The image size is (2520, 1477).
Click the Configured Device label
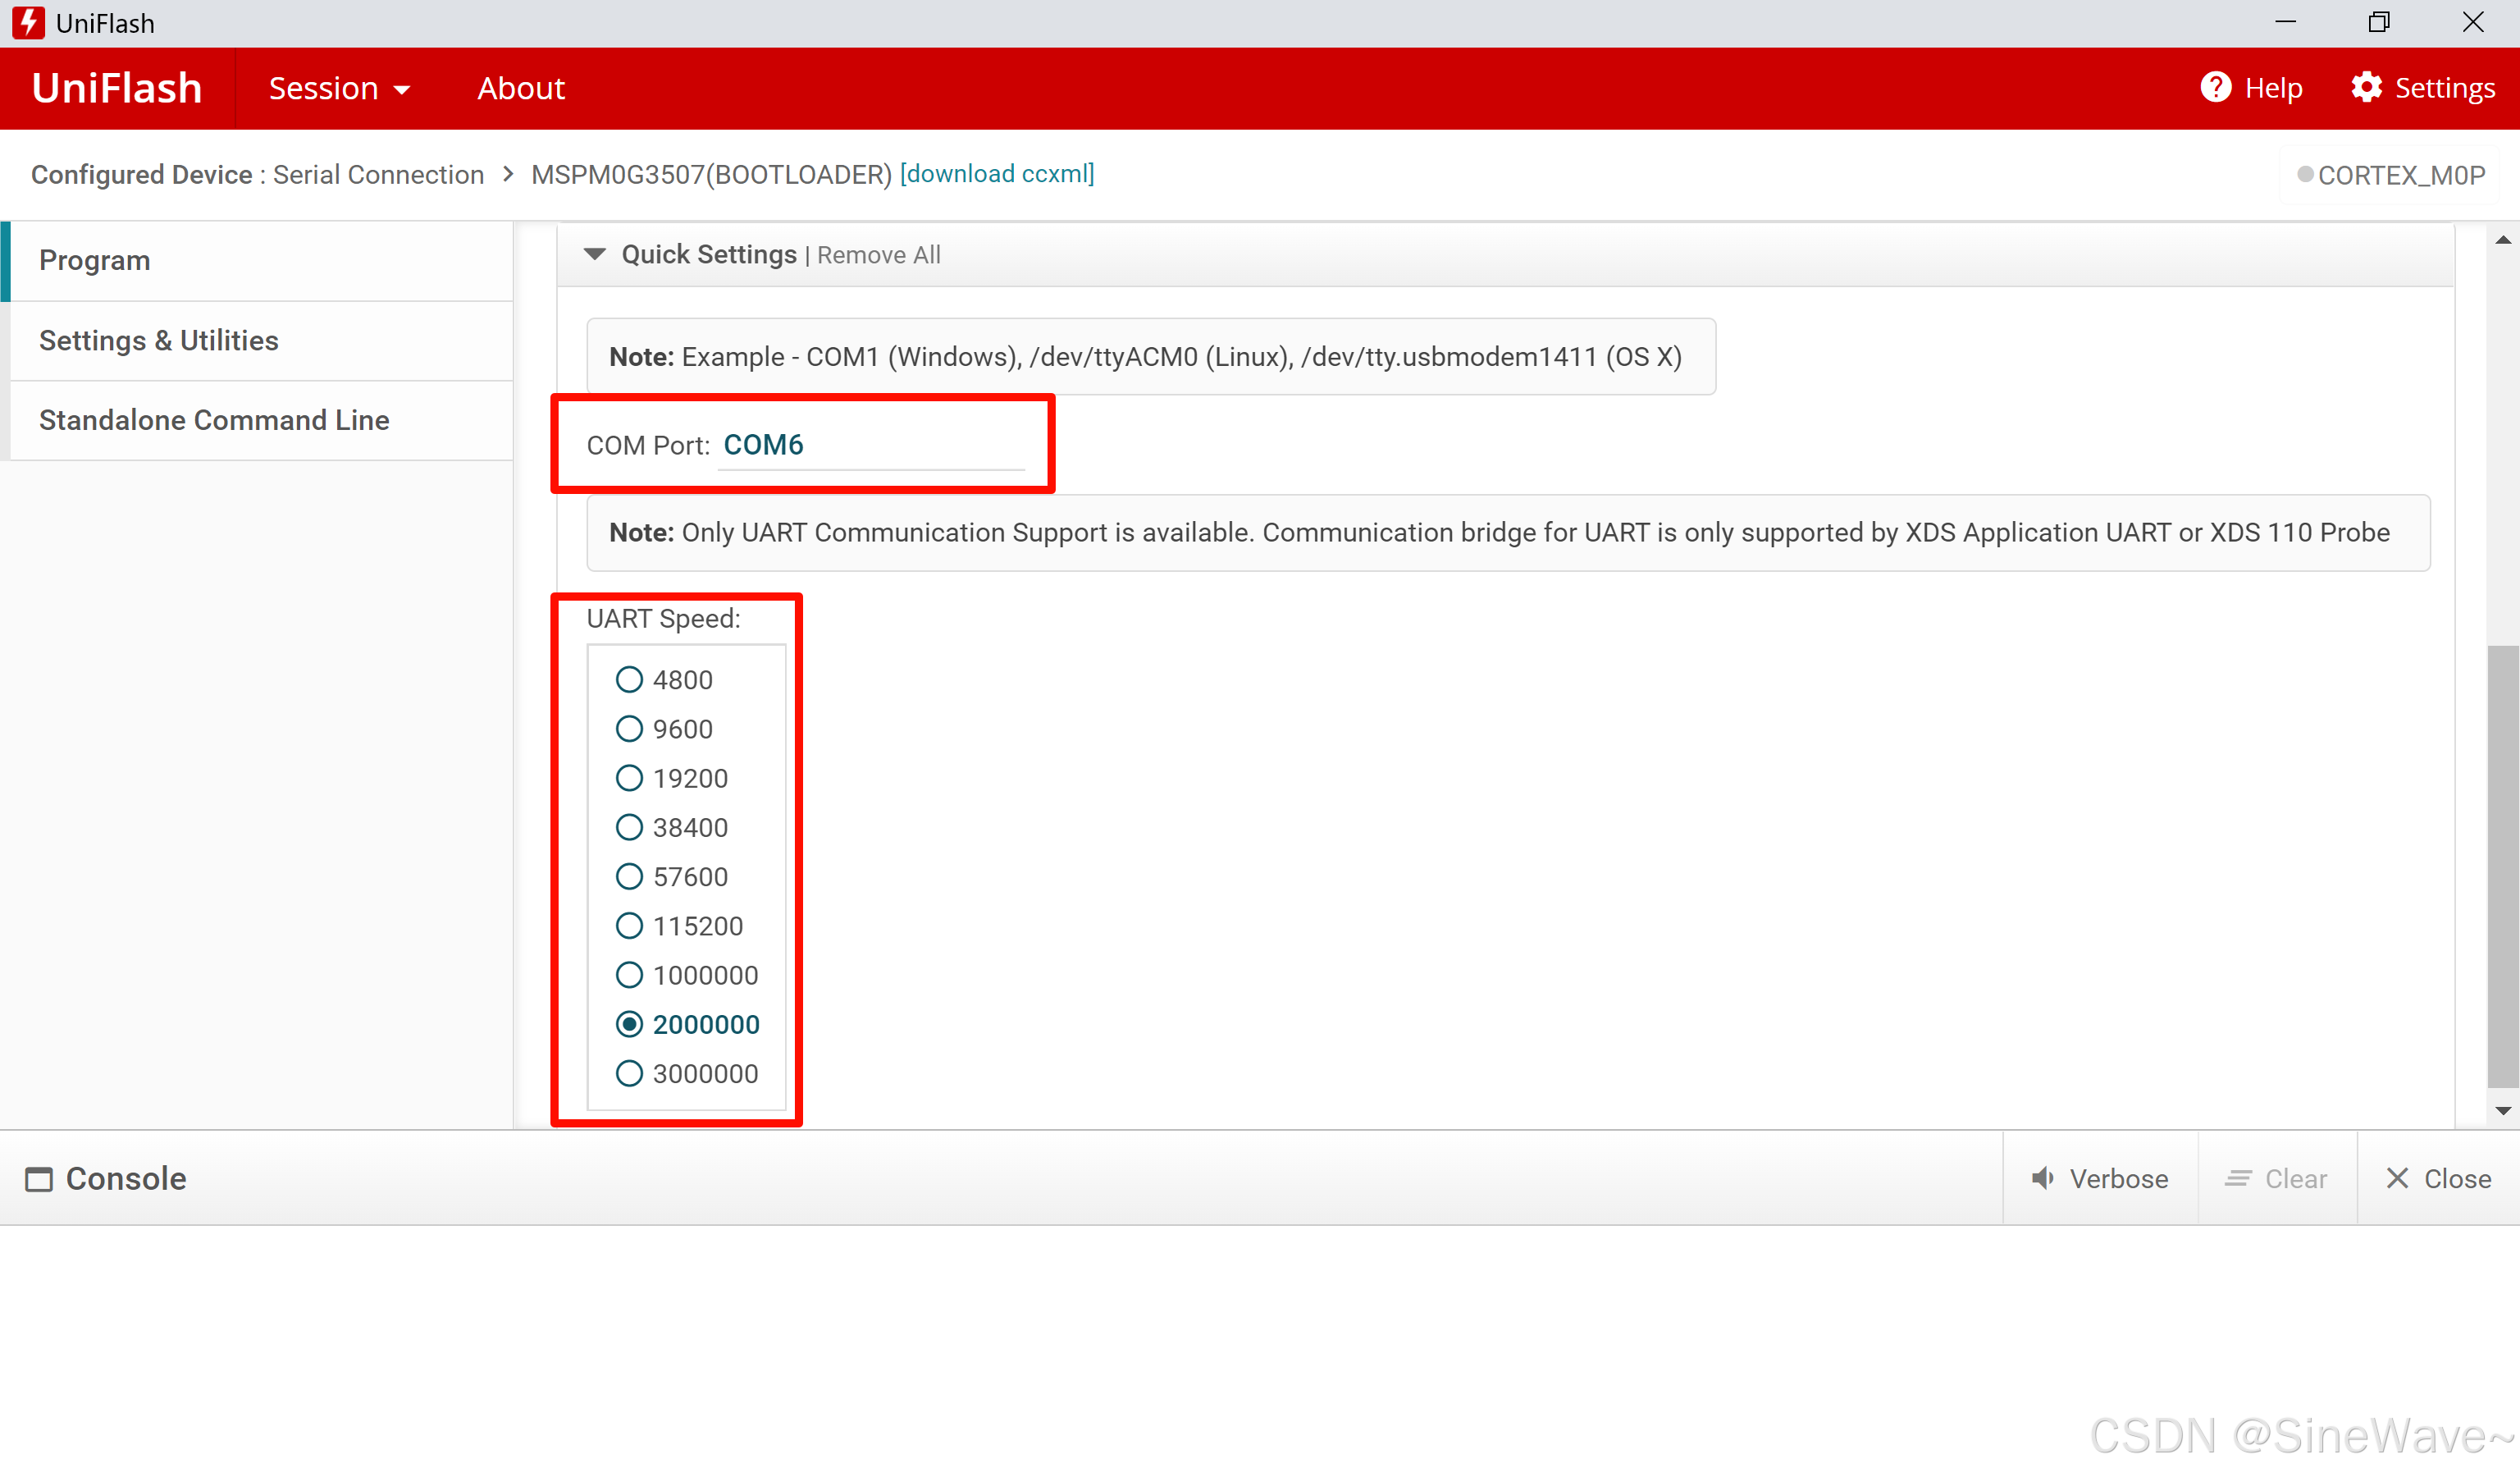click(x=141, y=175)
